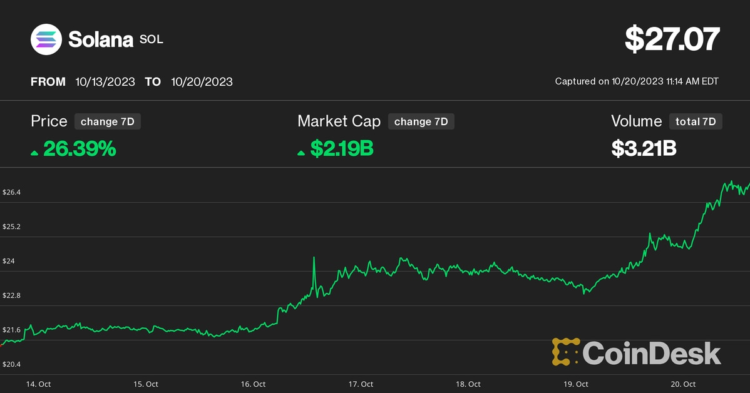Click the 14. Oct axis date

point(38,384)
